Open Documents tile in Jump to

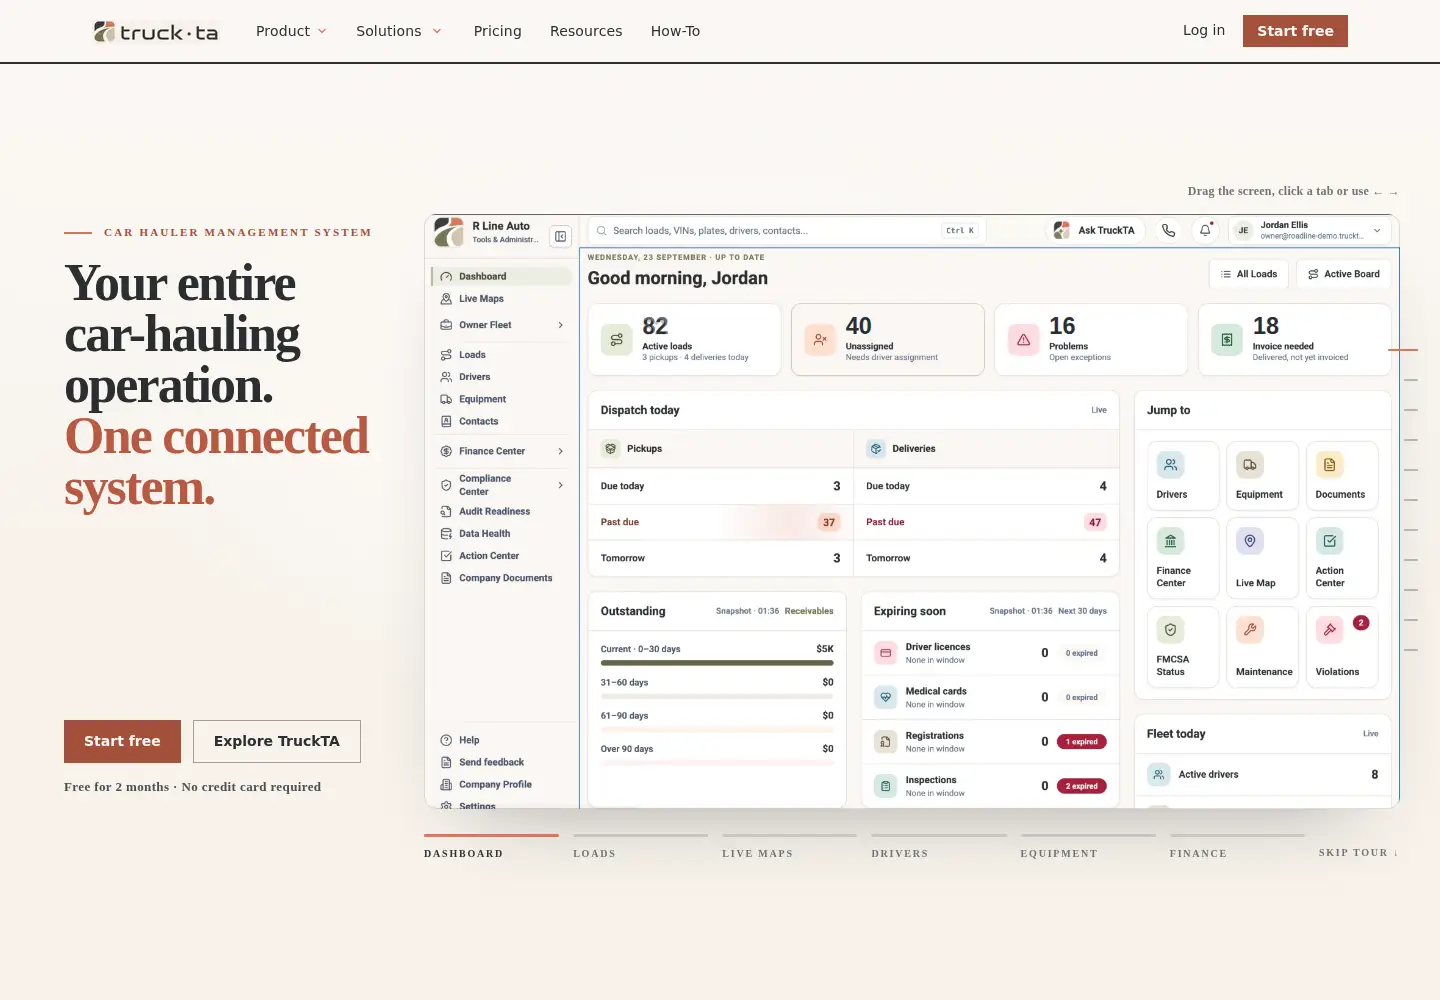coord(1342,476)
